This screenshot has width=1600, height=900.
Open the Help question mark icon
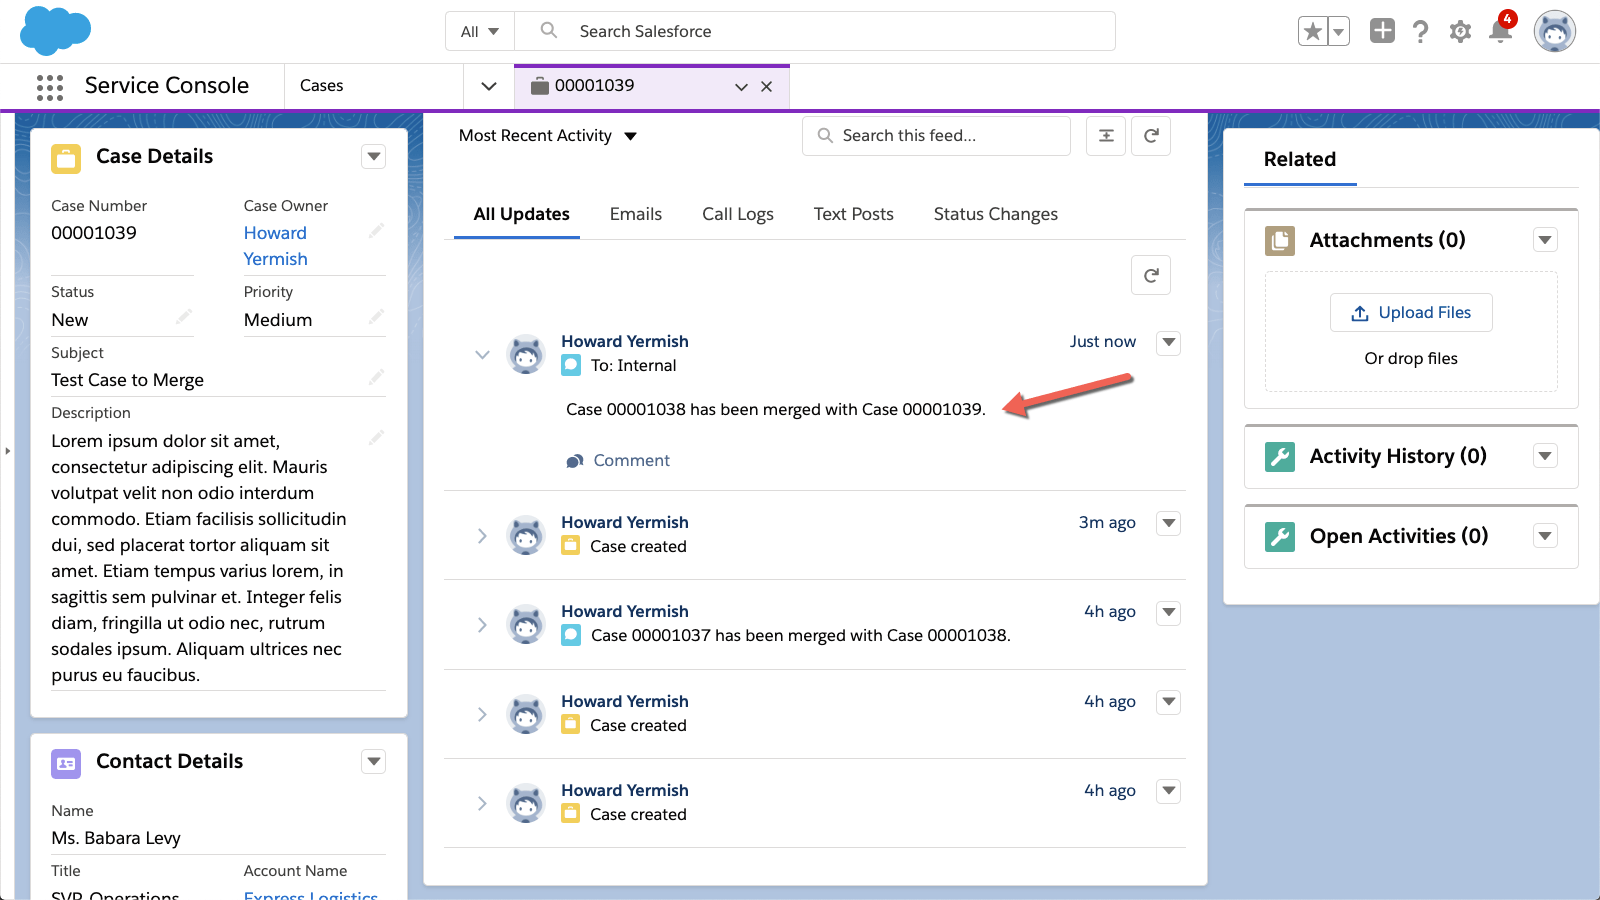point(1422,31)
